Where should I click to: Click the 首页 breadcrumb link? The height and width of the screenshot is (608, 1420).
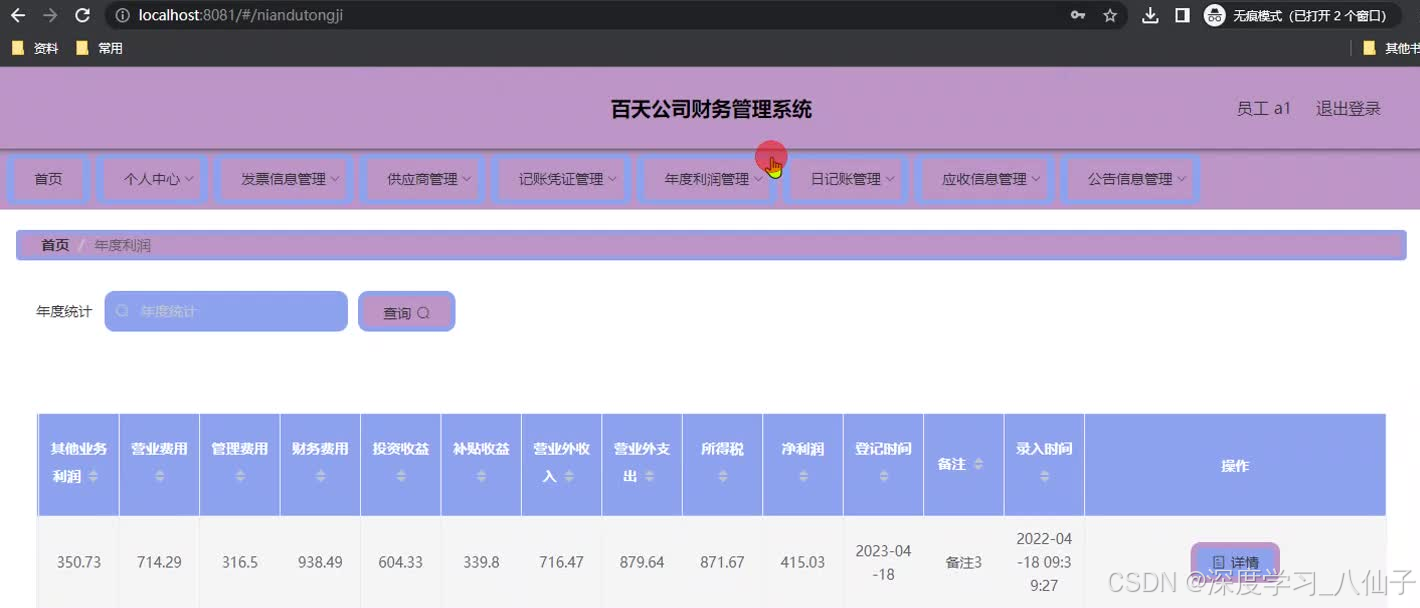tap(54, 244)
